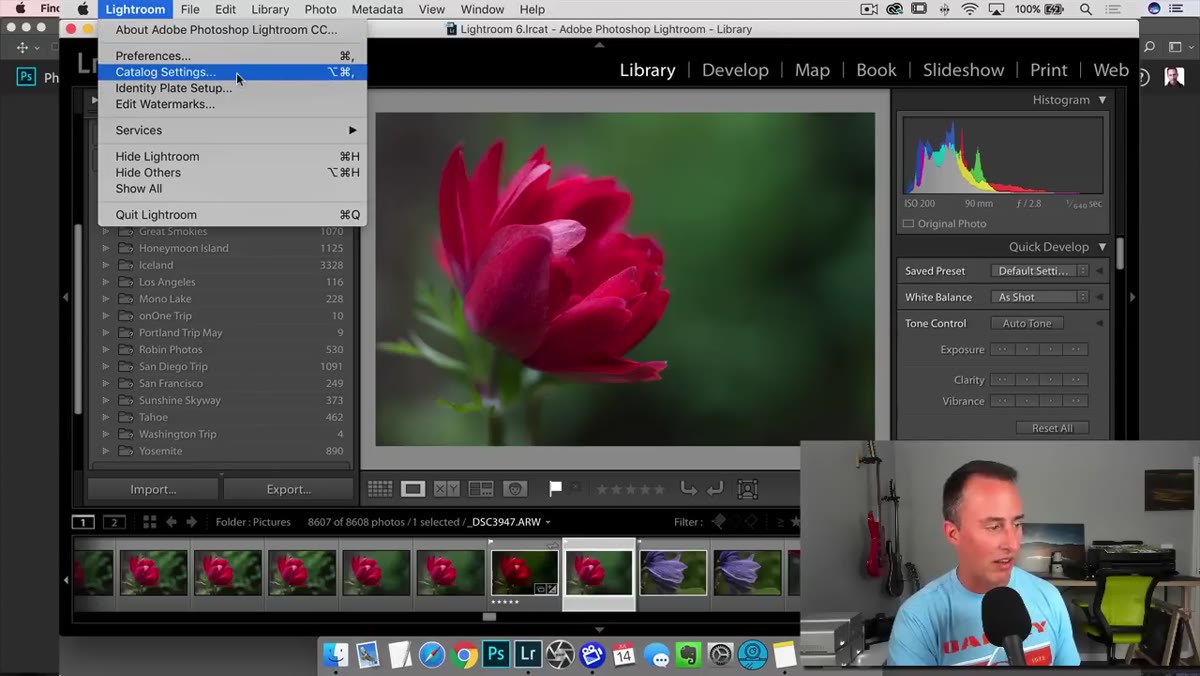Click the Export button
This screenshot has width=1200, height=676.
(x=289, y=489)
